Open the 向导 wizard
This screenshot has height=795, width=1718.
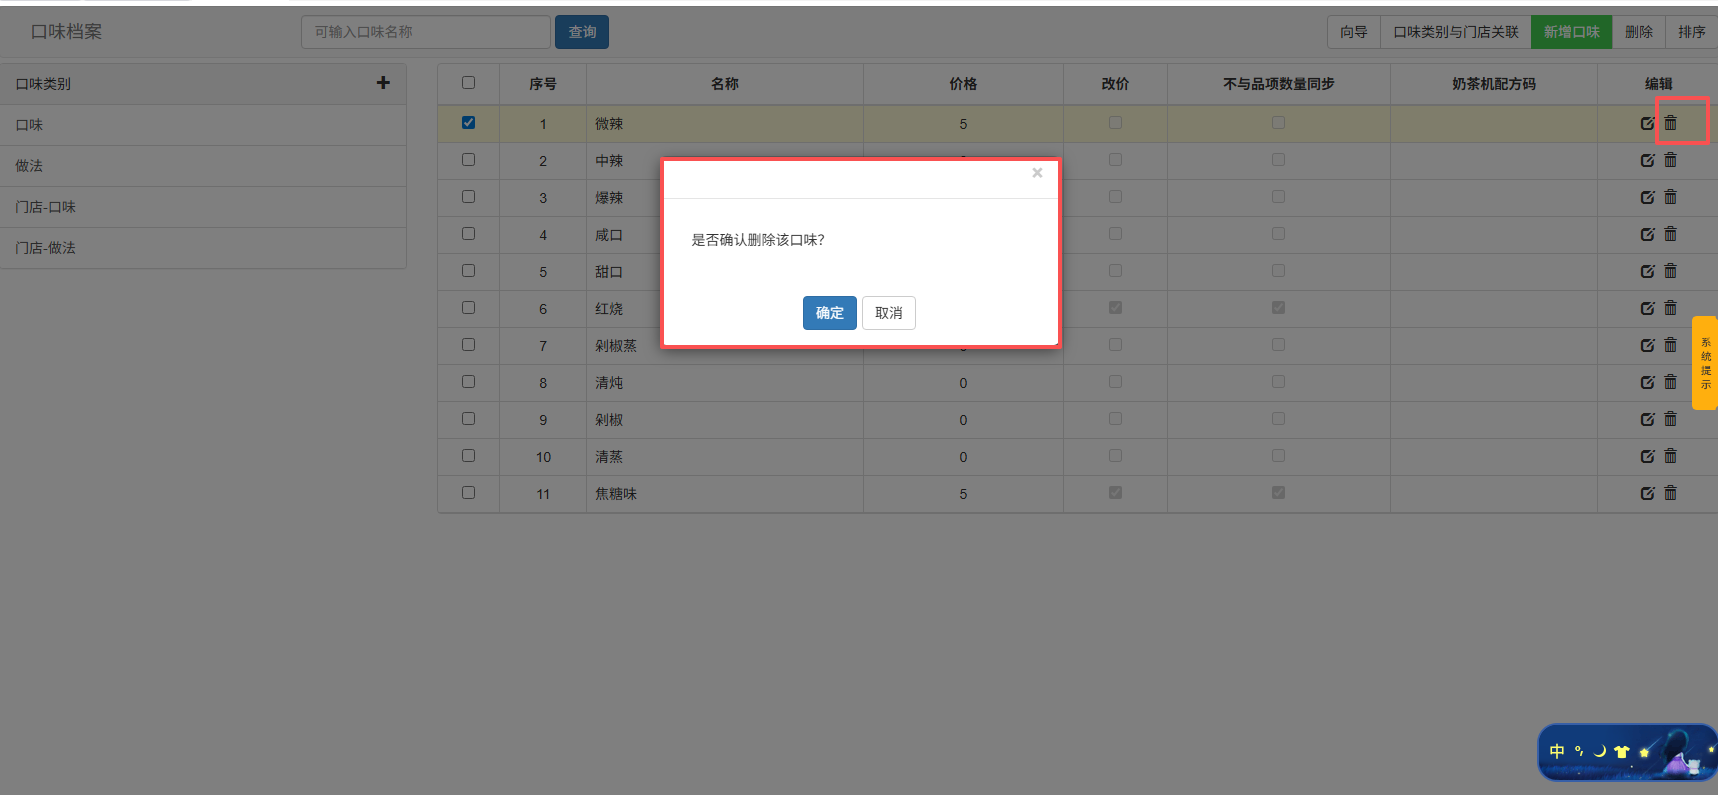pyautogui.click(x=1354, y=32)
